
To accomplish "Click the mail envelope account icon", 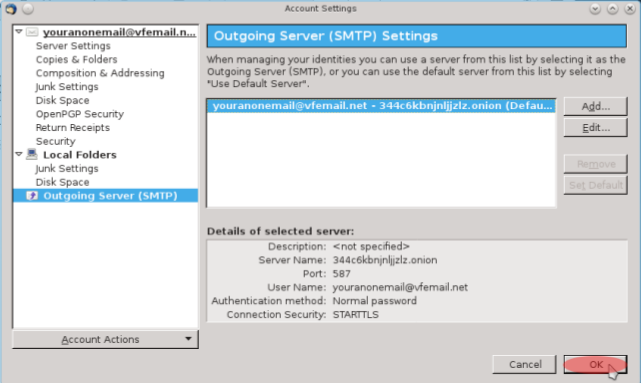I will [32, 32].
